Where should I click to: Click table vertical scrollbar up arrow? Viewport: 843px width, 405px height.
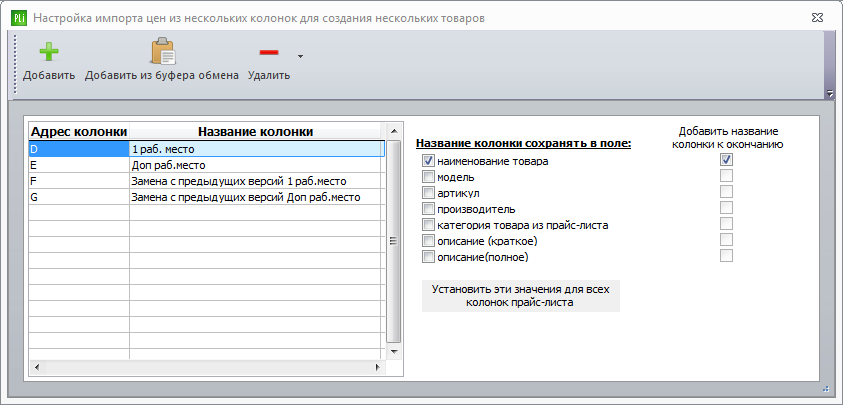393,131
